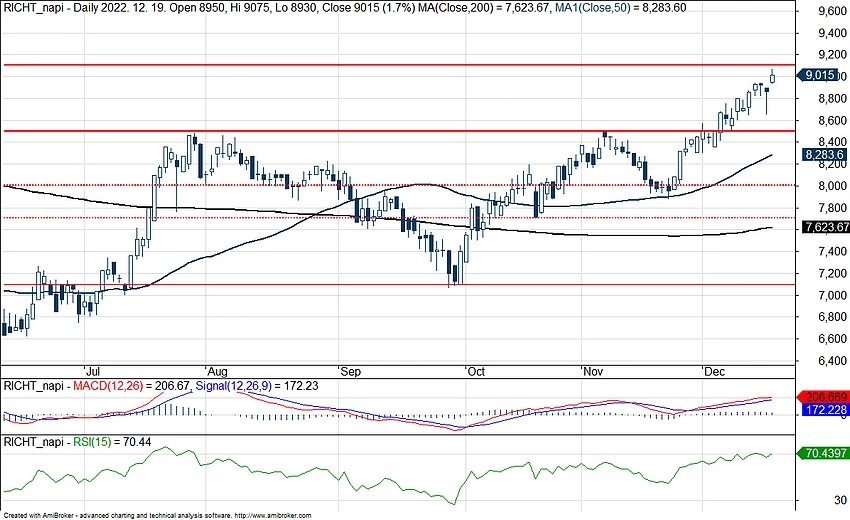The height and width of the screenshot is (520, 850).
Task: Click the 30 level on RSI axis
Action: (829, 499)
